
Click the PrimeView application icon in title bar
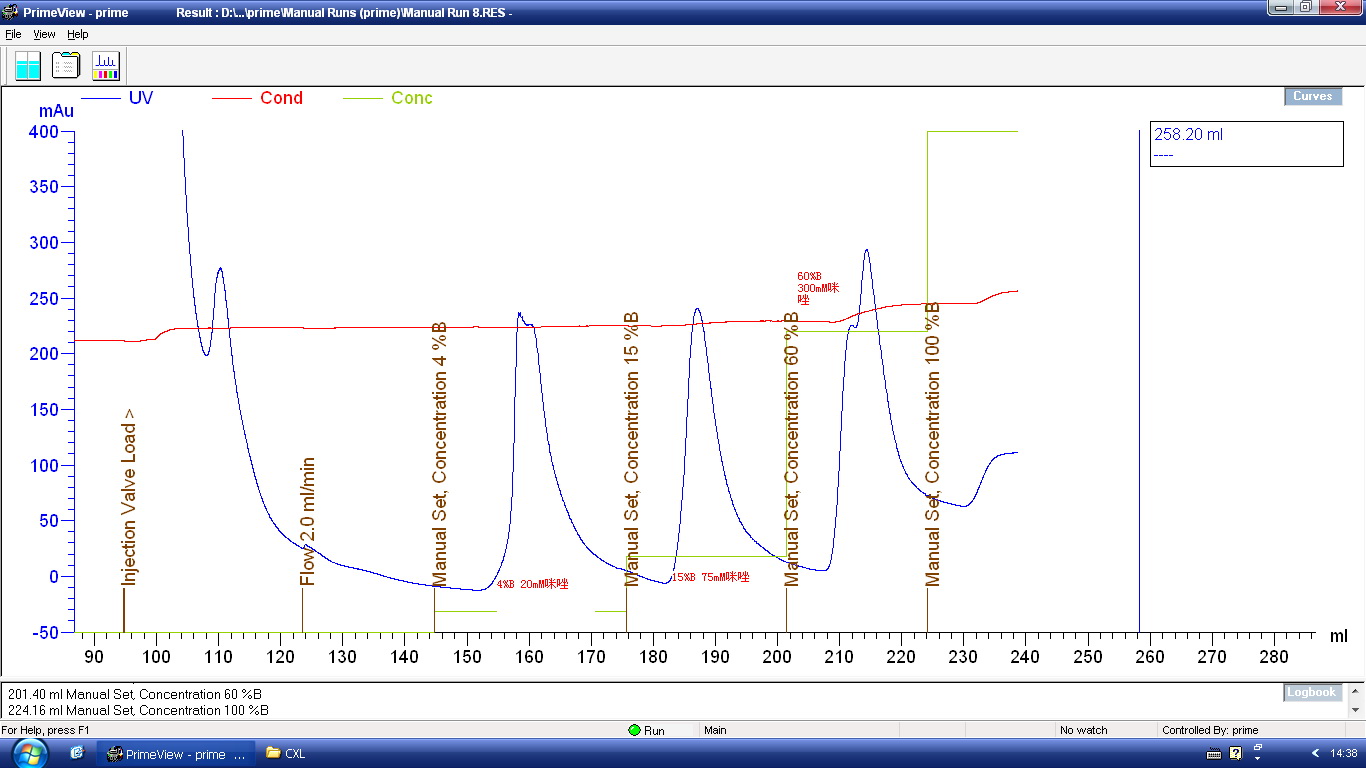(11, 12)
